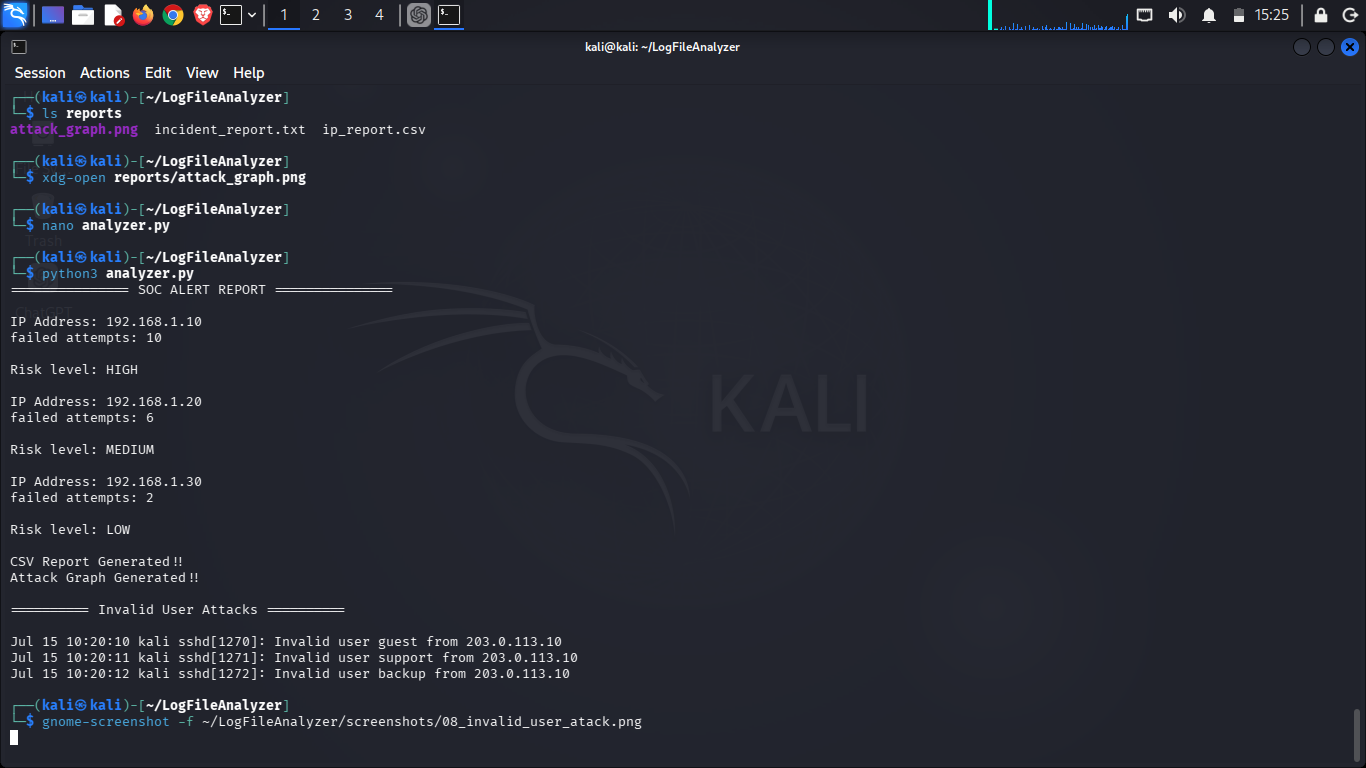Click the 'nano analyzer.py' command line

(106, 226)
